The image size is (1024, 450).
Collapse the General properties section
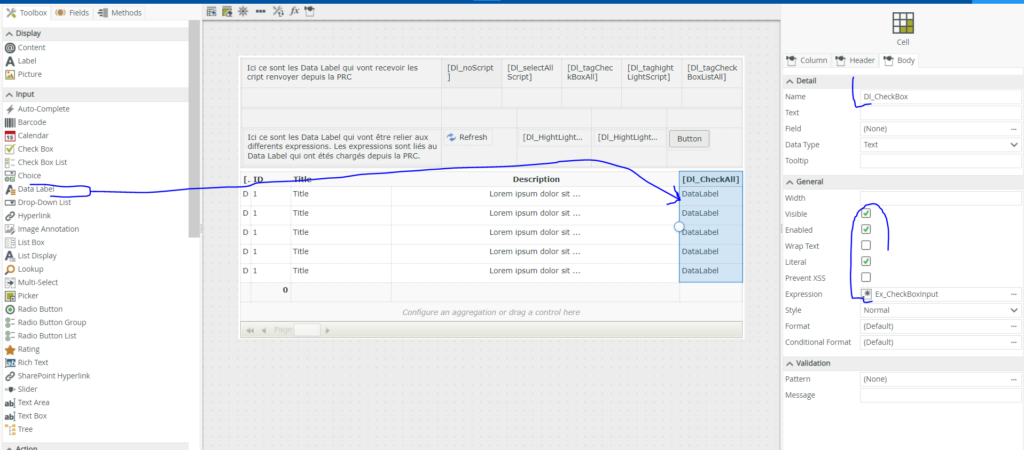tap(790, 182)
